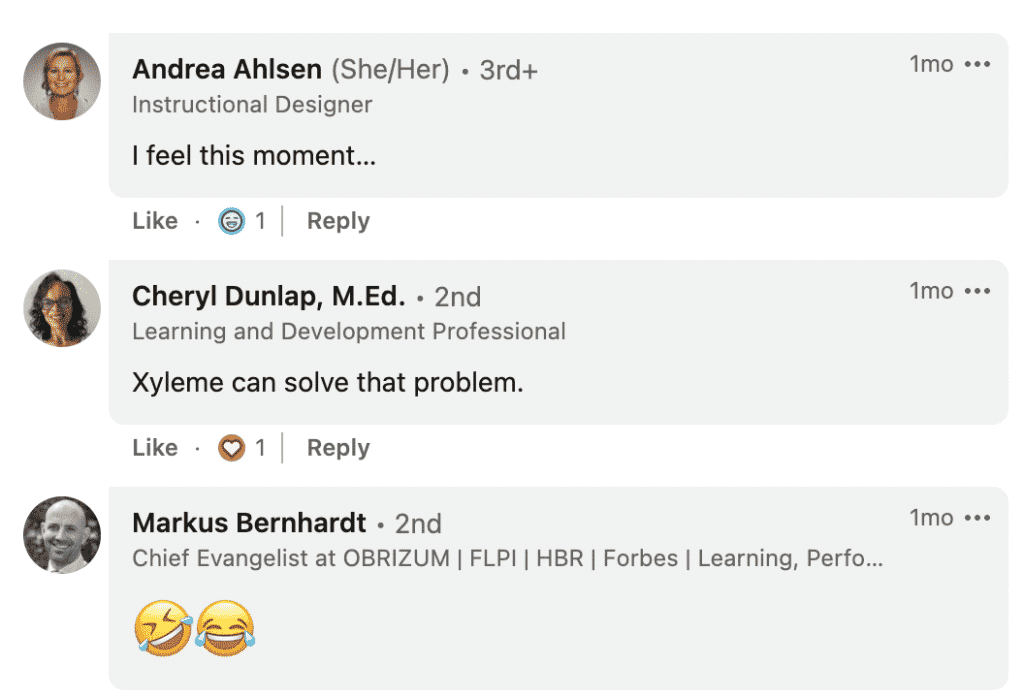The width and height of the screenshot is (1024, 698).
Task: Open Andrea Ahlsen's profile photo
Action: pyautogui.click(x=62, y=81)
